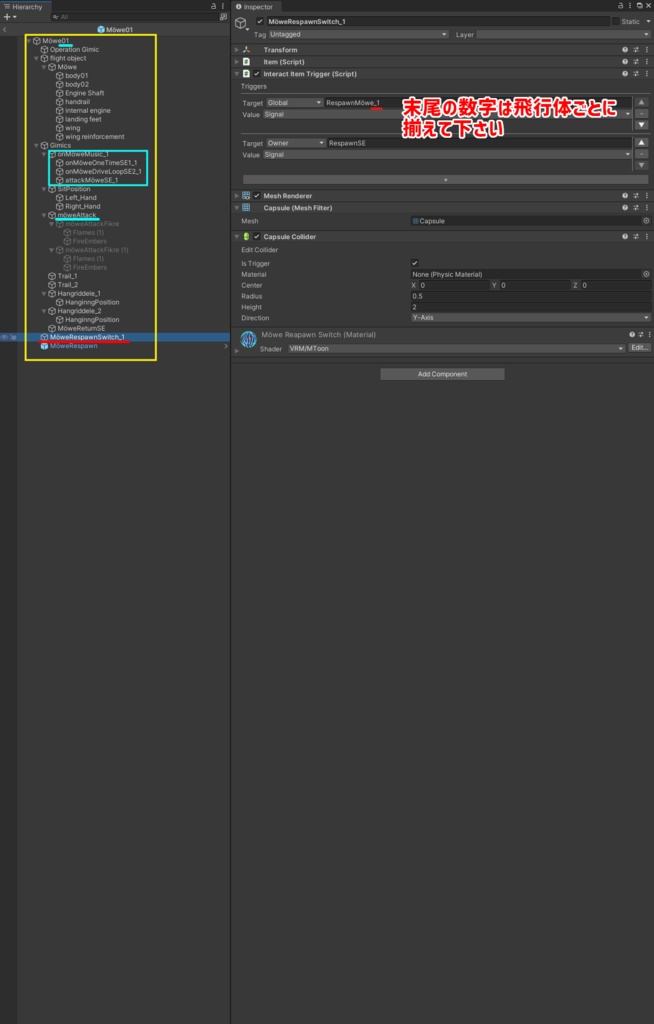The width and height of the screenshot is (654, 1024).
Task: Click the RespawnSE key text field
Action: [479, 143]
